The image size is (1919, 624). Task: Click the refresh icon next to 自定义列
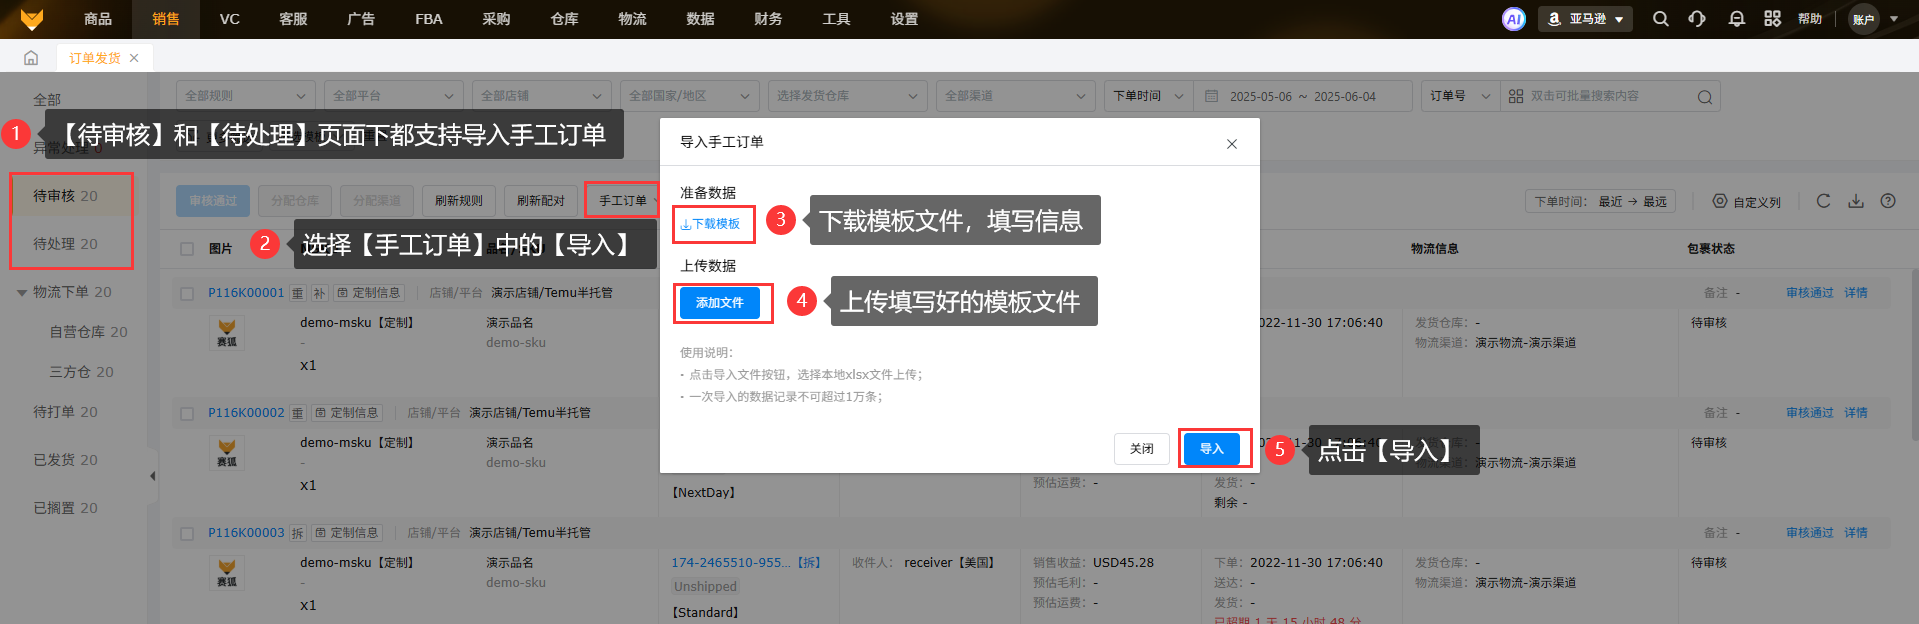1823,201
